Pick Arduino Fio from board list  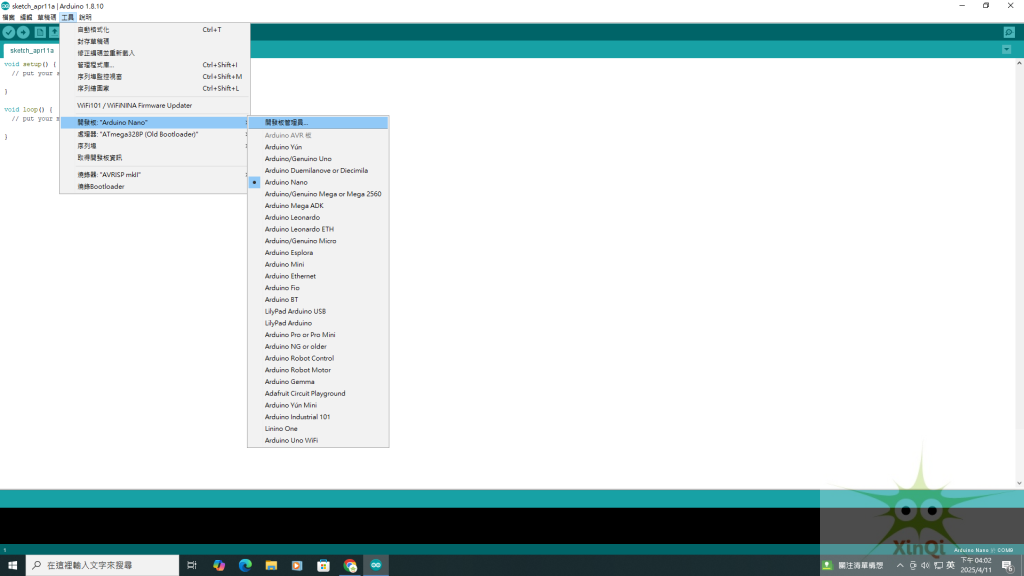coord(318,288)
